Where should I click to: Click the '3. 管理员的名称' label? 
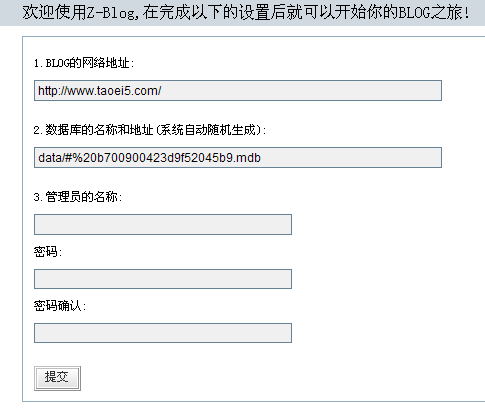tap(78, 197)
